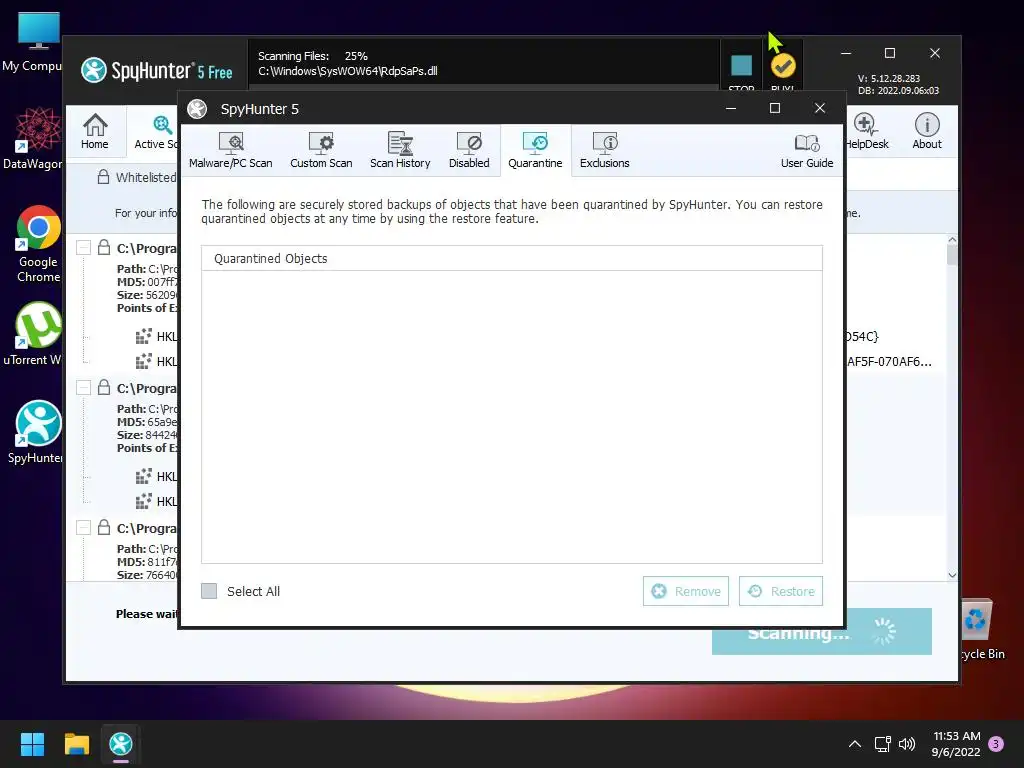Click the Remove button
The height and width of the screenshot is (768, 1024).
pos(686,591)
